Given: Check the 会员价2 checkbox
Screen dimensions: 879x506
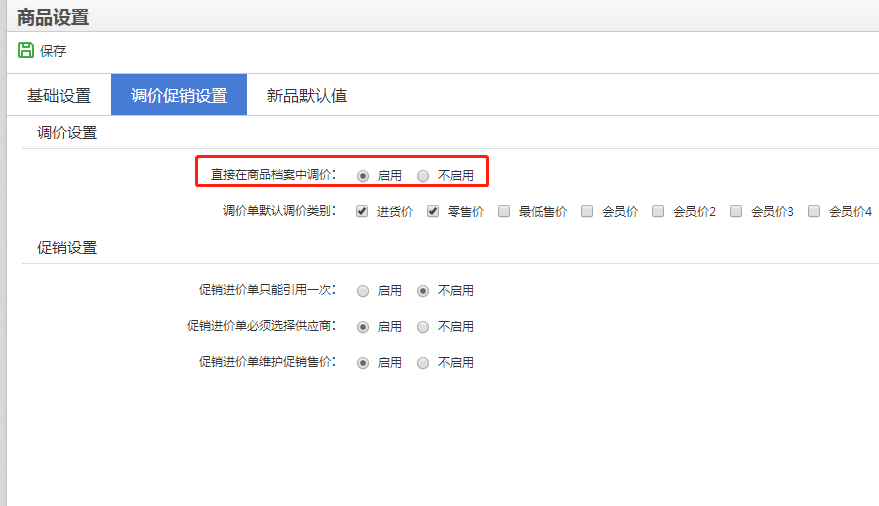Looking at the screenshot, I should coord(658,211).
